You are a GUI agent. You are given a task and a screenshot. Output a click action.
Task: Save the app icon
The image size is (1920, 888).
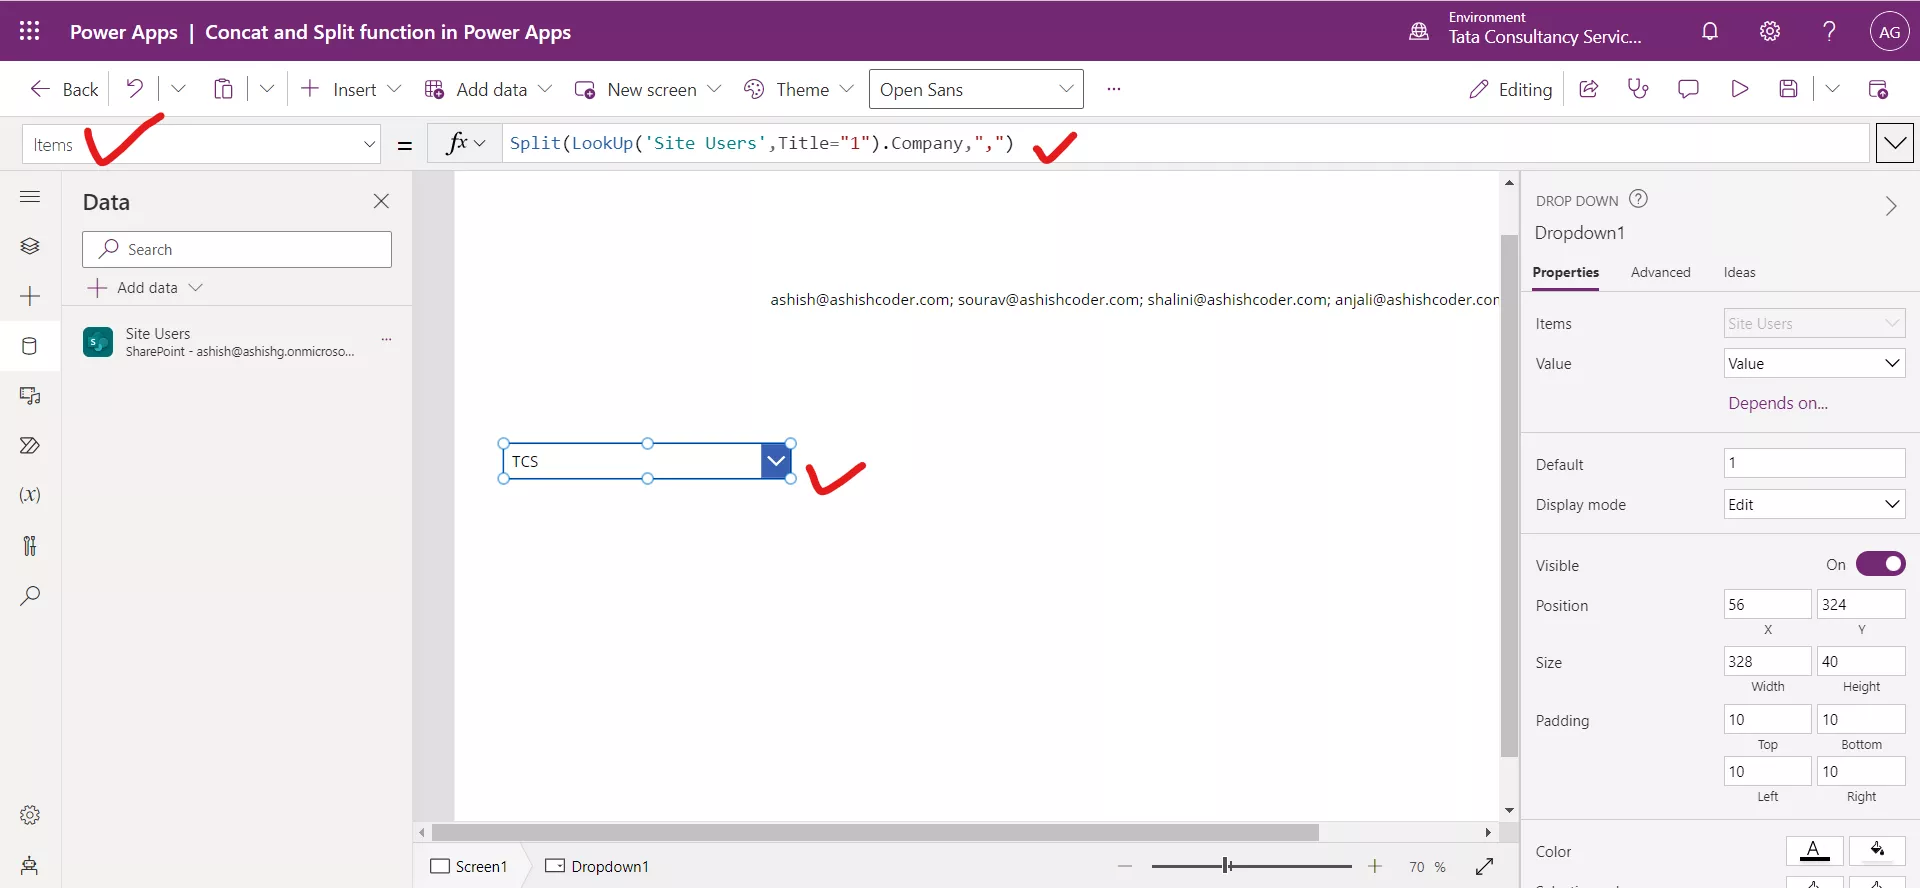click(x=1789, y=89)
